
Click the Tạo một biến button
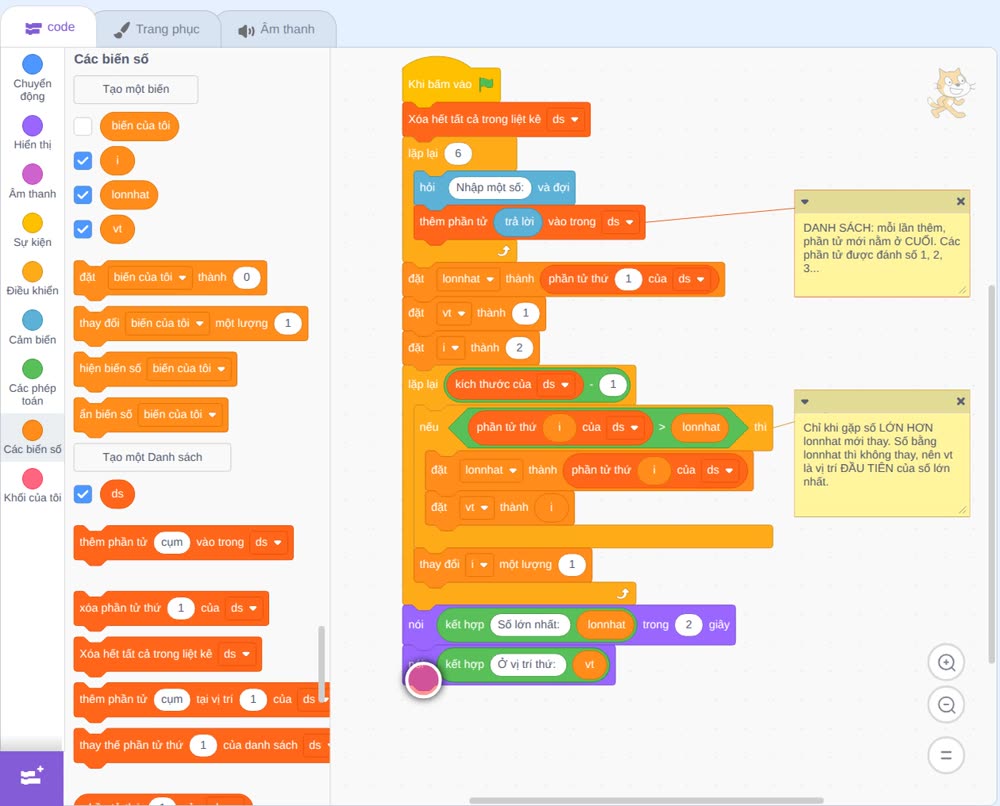[136, 89]
